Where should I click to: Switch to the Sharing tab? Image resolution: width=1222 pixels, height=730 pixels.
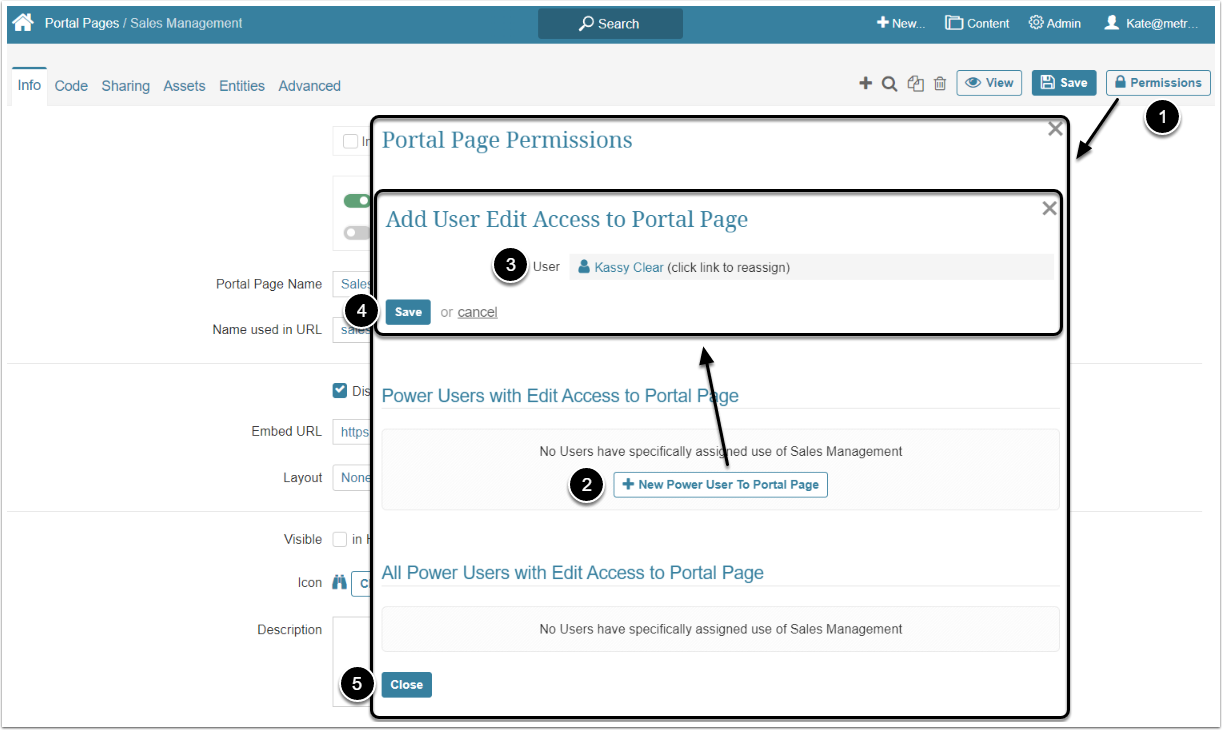tap(125, 86)
